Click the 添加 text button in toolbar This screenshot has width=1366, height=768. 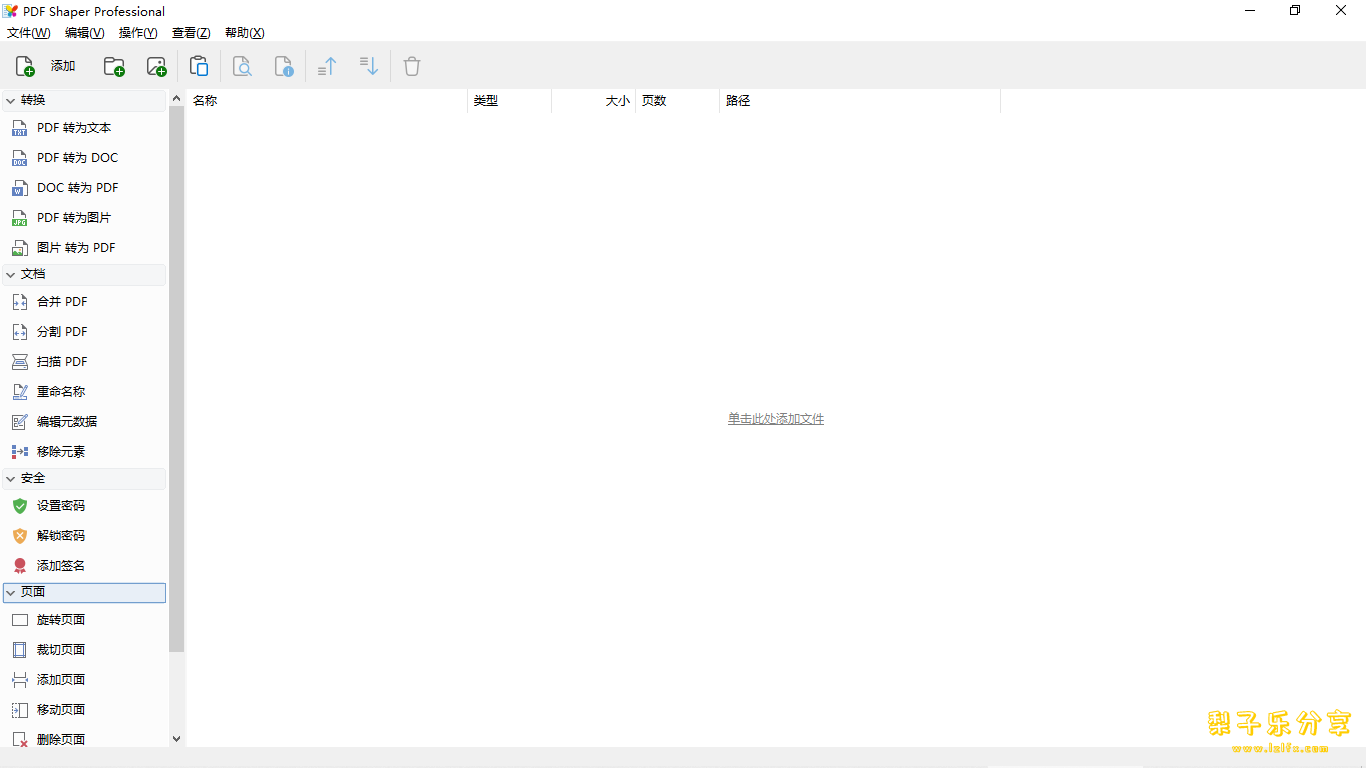(x=63, y=66)
